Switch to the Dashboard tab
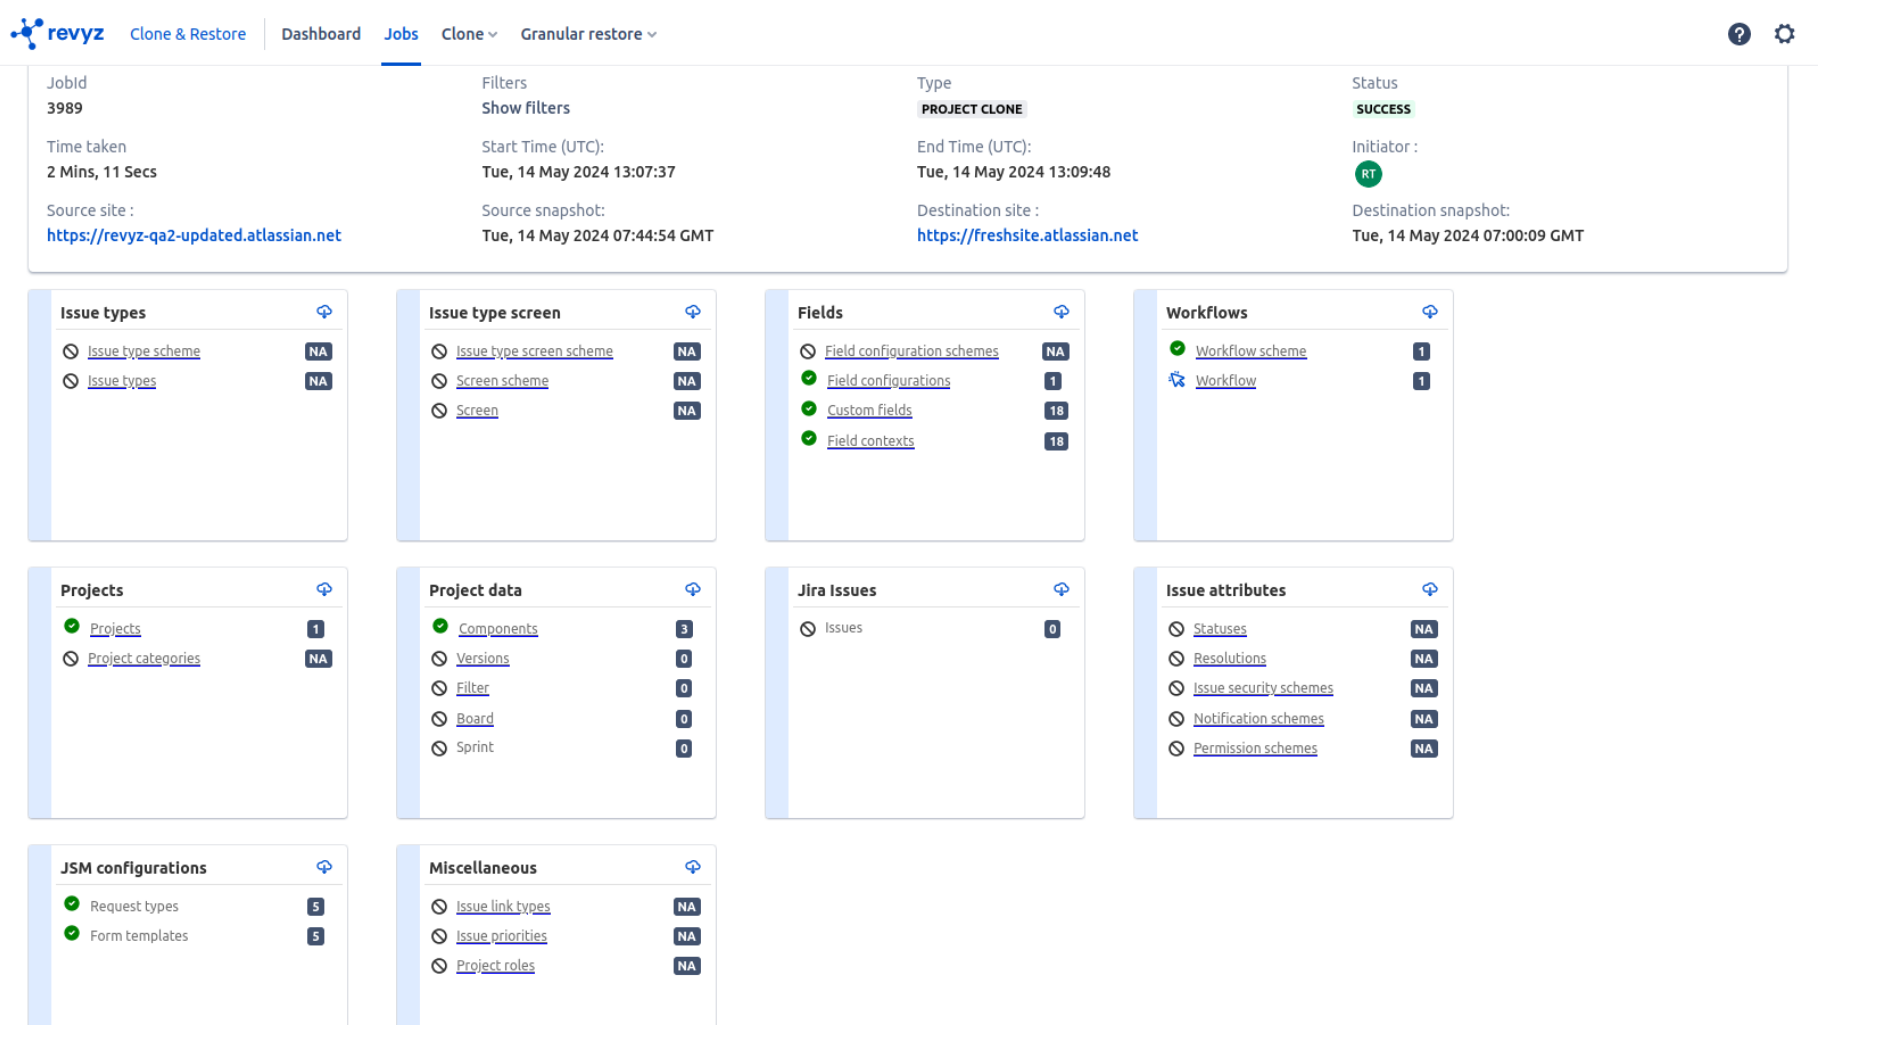The height and width of the screenshot is (1053, 1887). point(321,34)
